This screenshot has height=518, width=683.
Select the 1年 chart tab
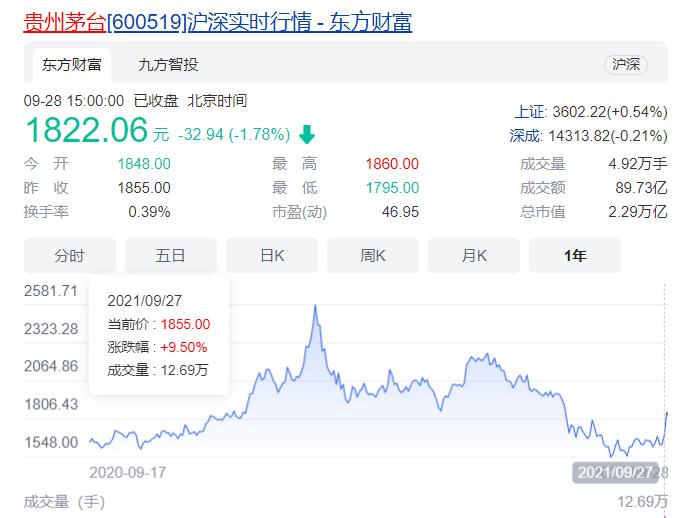575,255
